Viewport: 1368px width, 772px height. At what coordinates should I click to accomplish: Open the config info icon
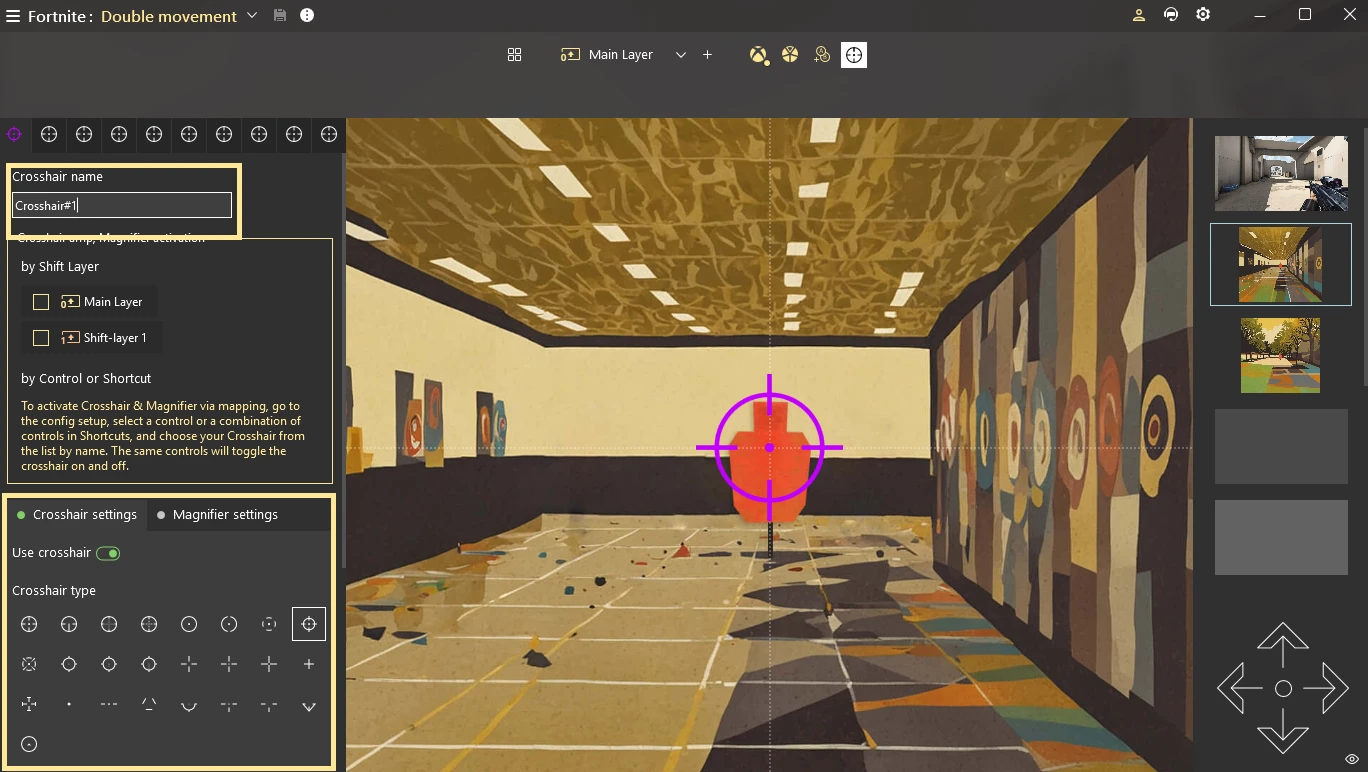307,15
